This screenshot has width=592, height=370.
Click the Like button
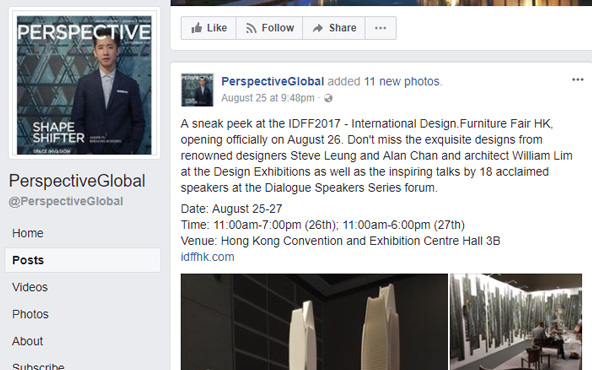click(x=208, y=28)
